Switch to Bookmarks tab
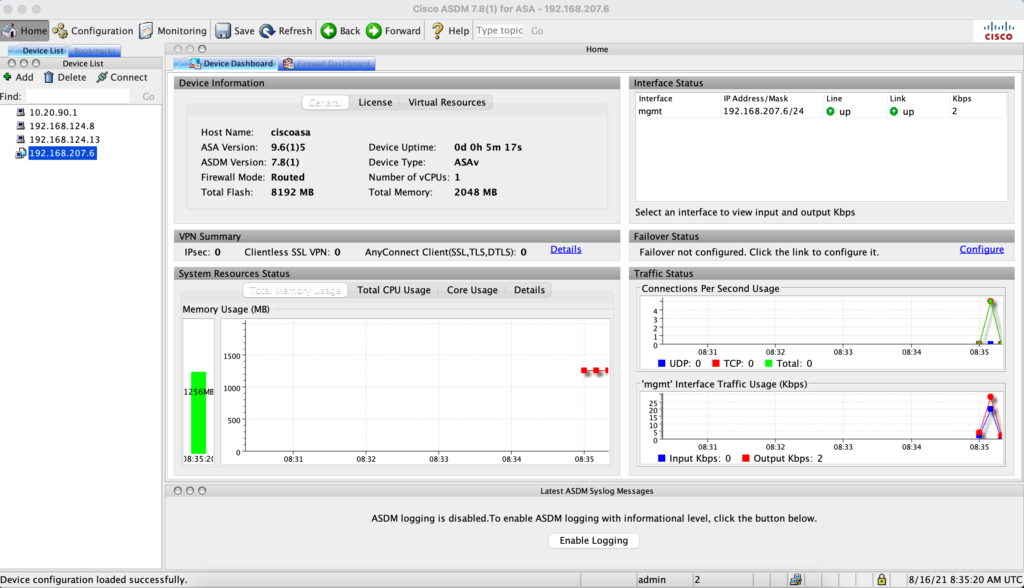The image size is (1024, 588). click(94, 50)
